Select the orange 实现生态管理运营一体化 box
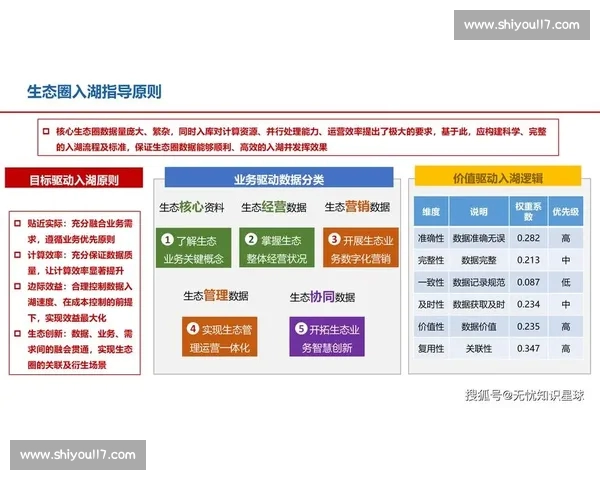Viewport: 600px width, 480px height. (220, 337)
